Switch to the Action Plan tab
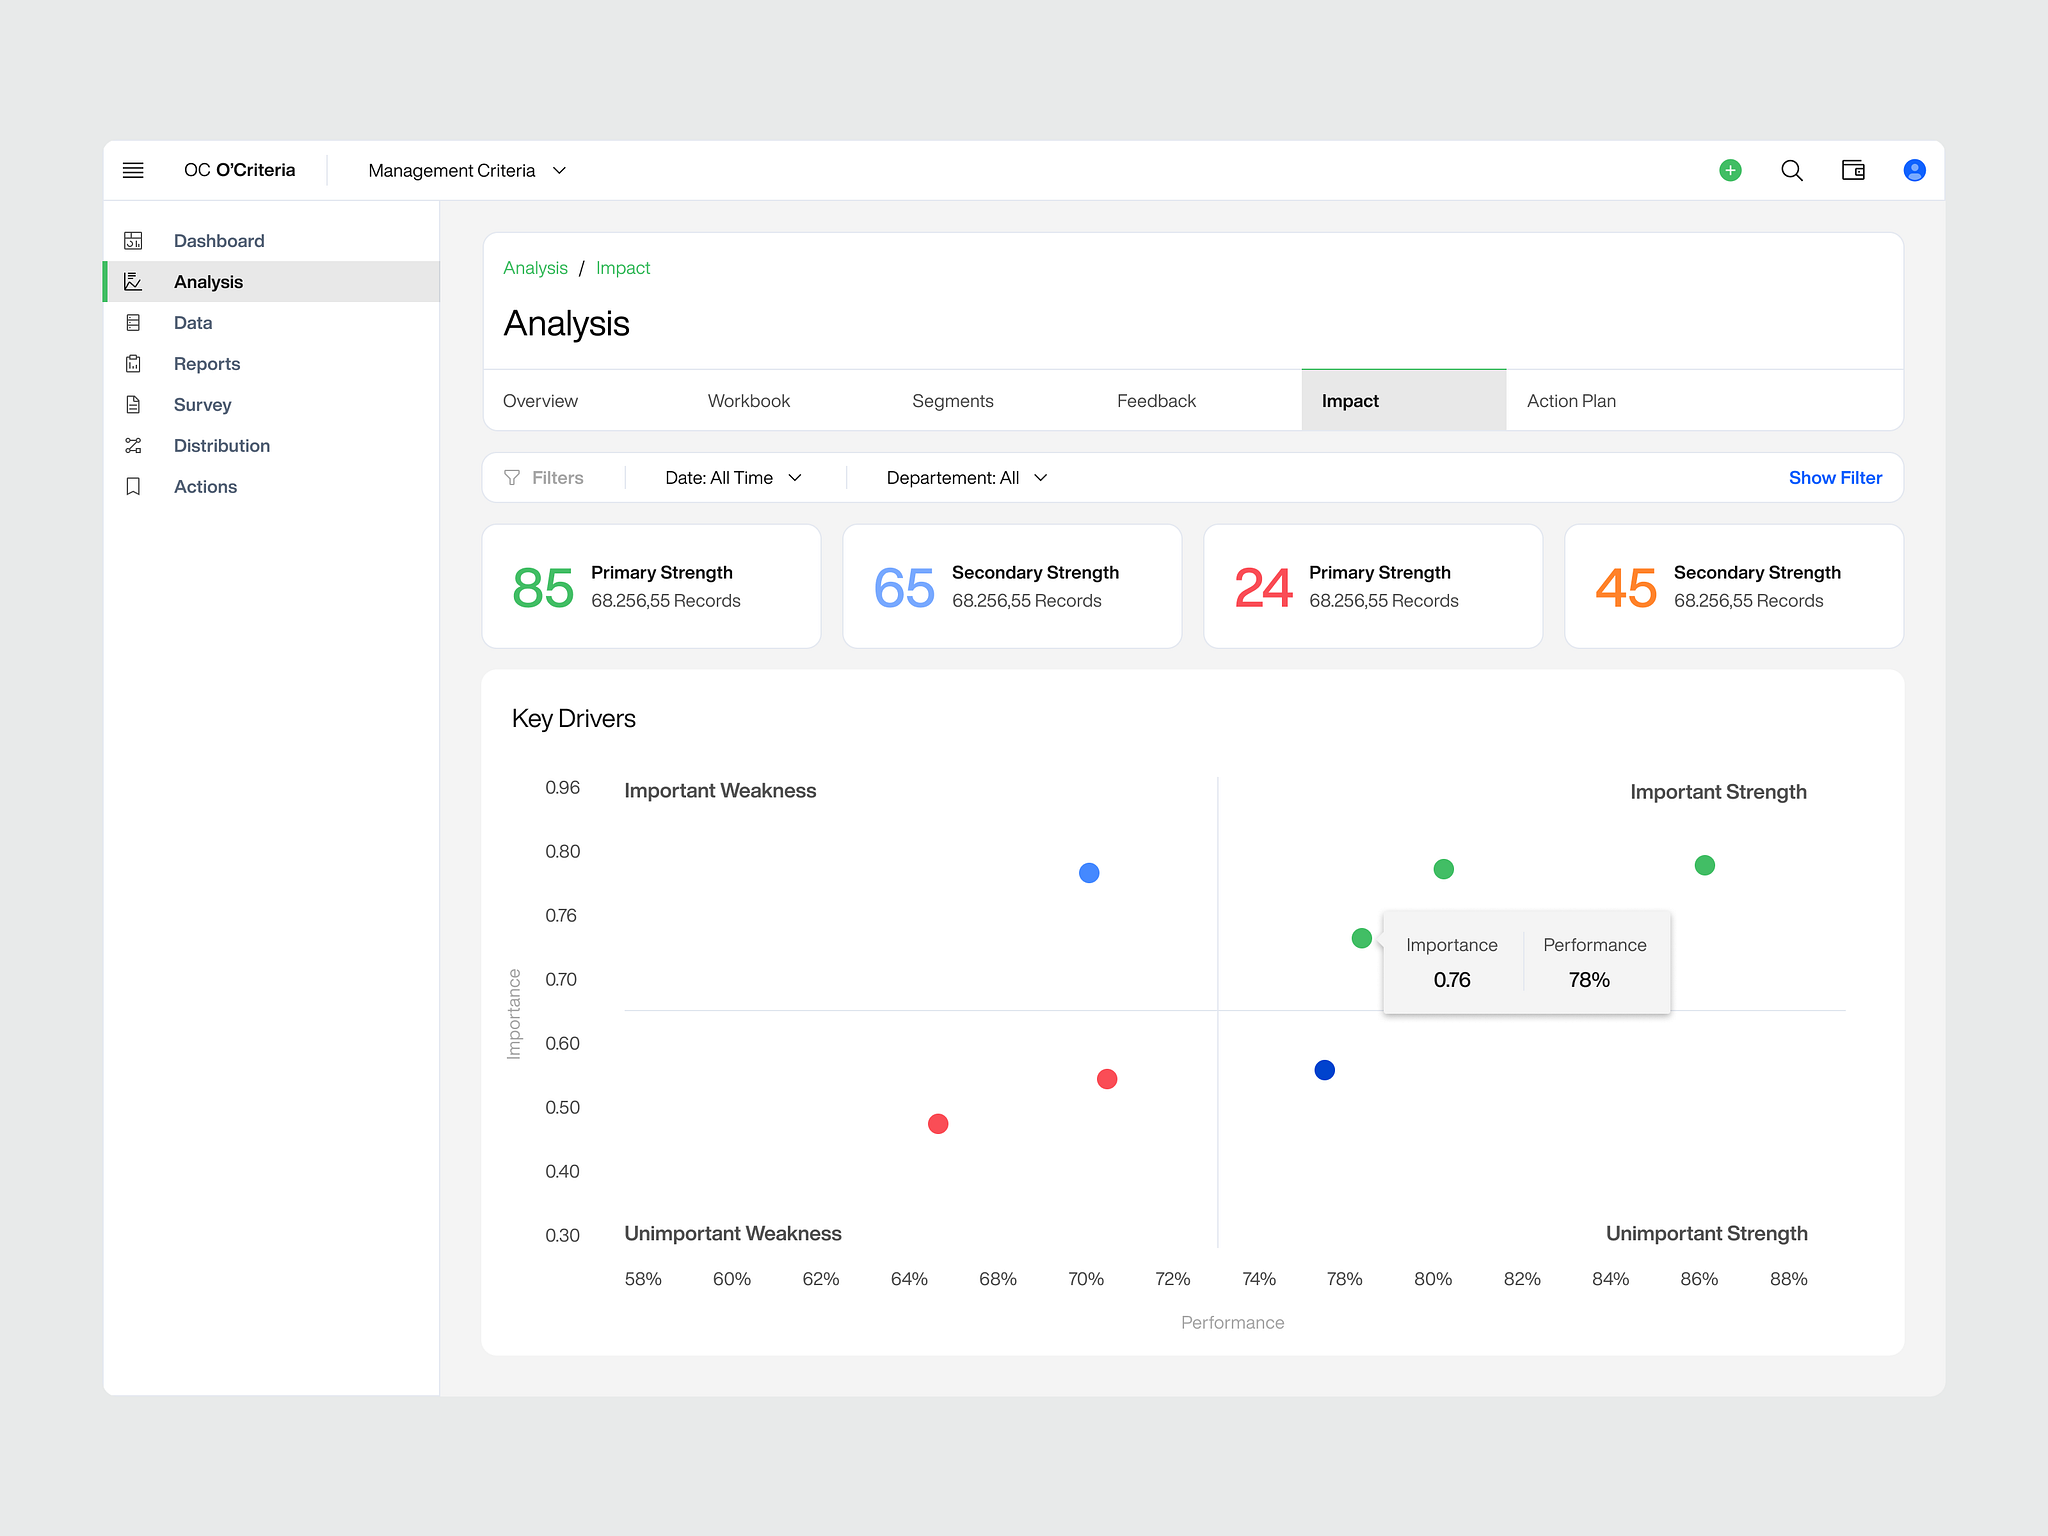Image resolution: width=2048 pixels, height=1536 pixels. [x=1571, y=400]
